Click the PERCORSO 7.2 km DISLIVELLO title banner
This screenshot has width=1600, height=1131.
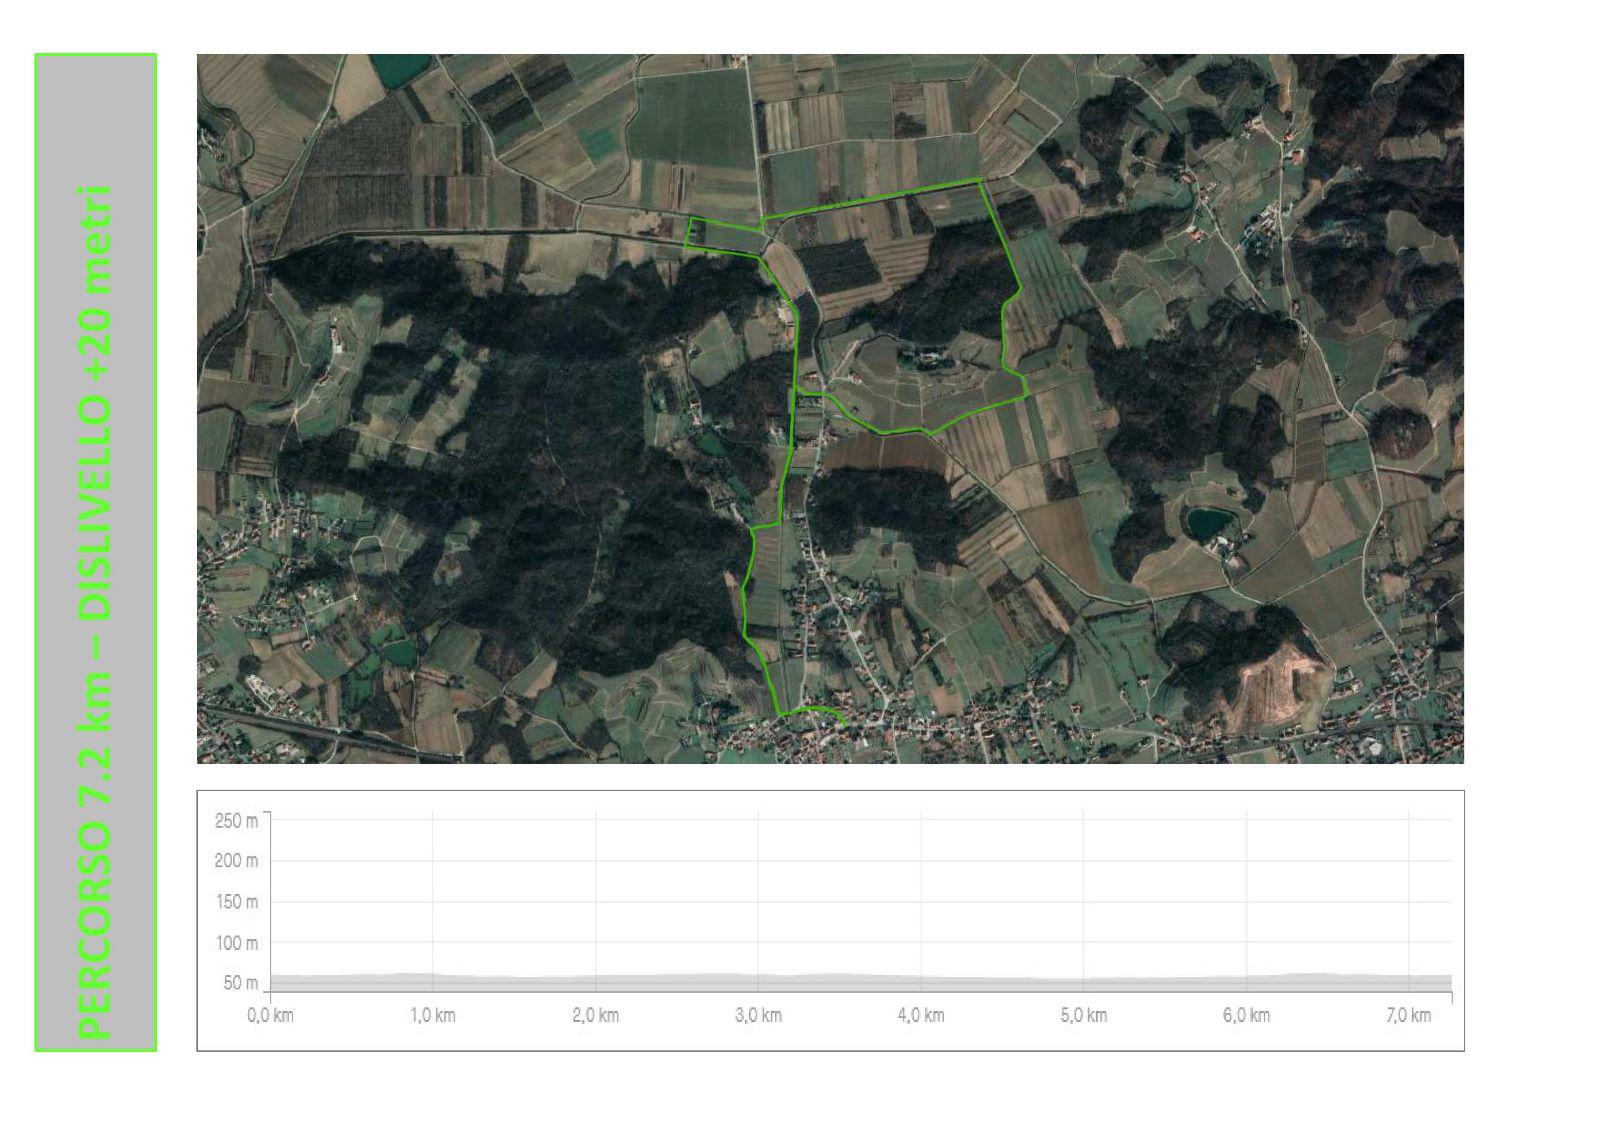pyautogui.click(x=96, y=552)
